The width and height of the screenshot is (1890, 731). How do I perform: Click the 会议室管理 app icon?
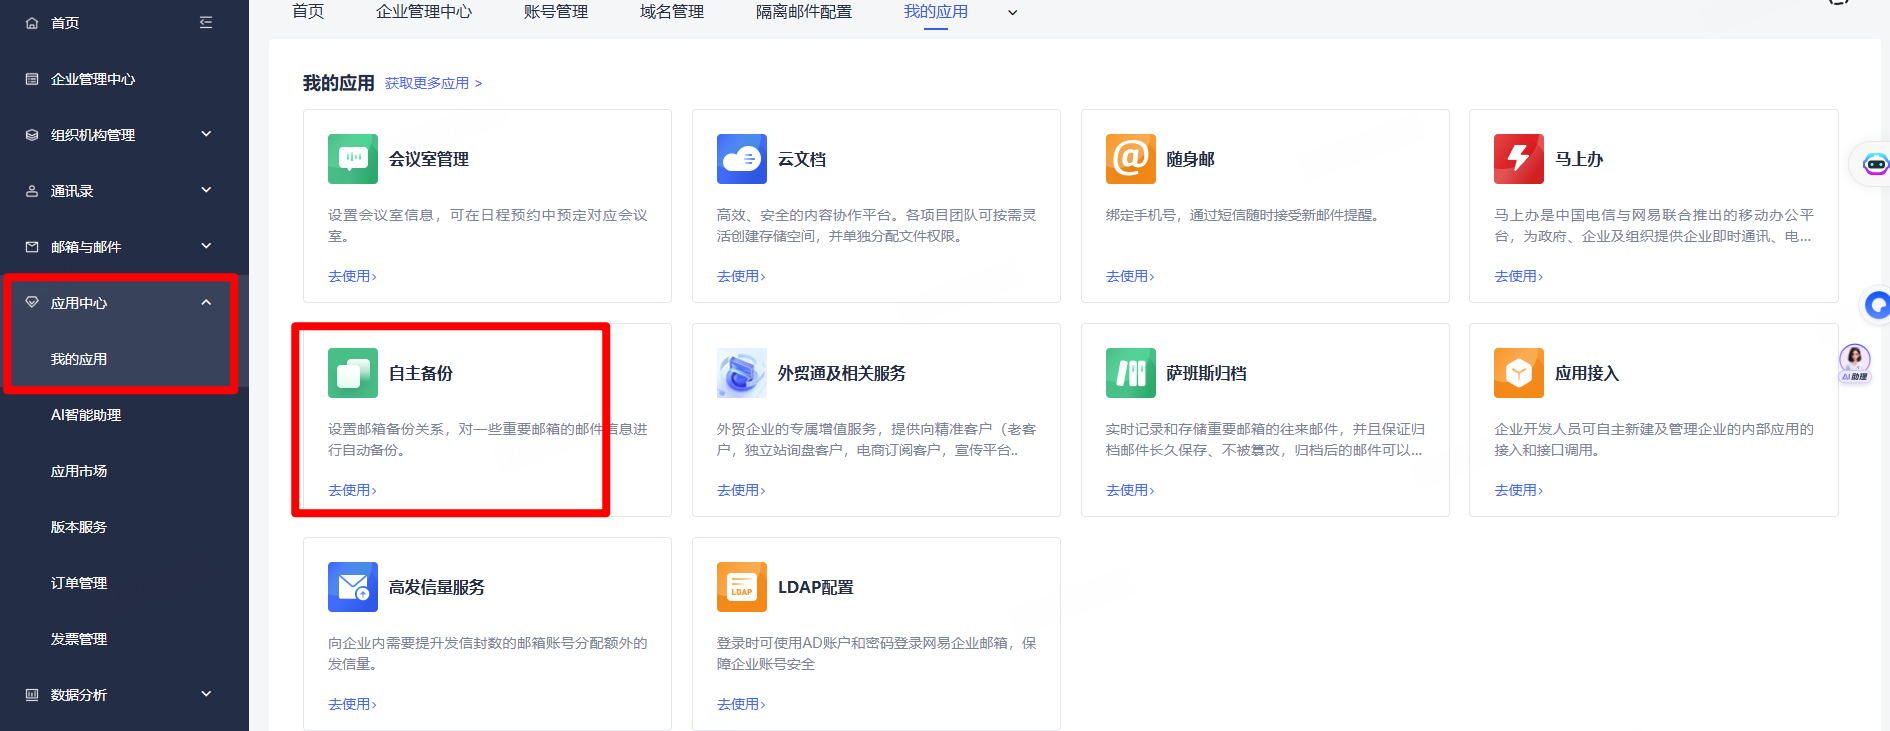pos(353,159)
